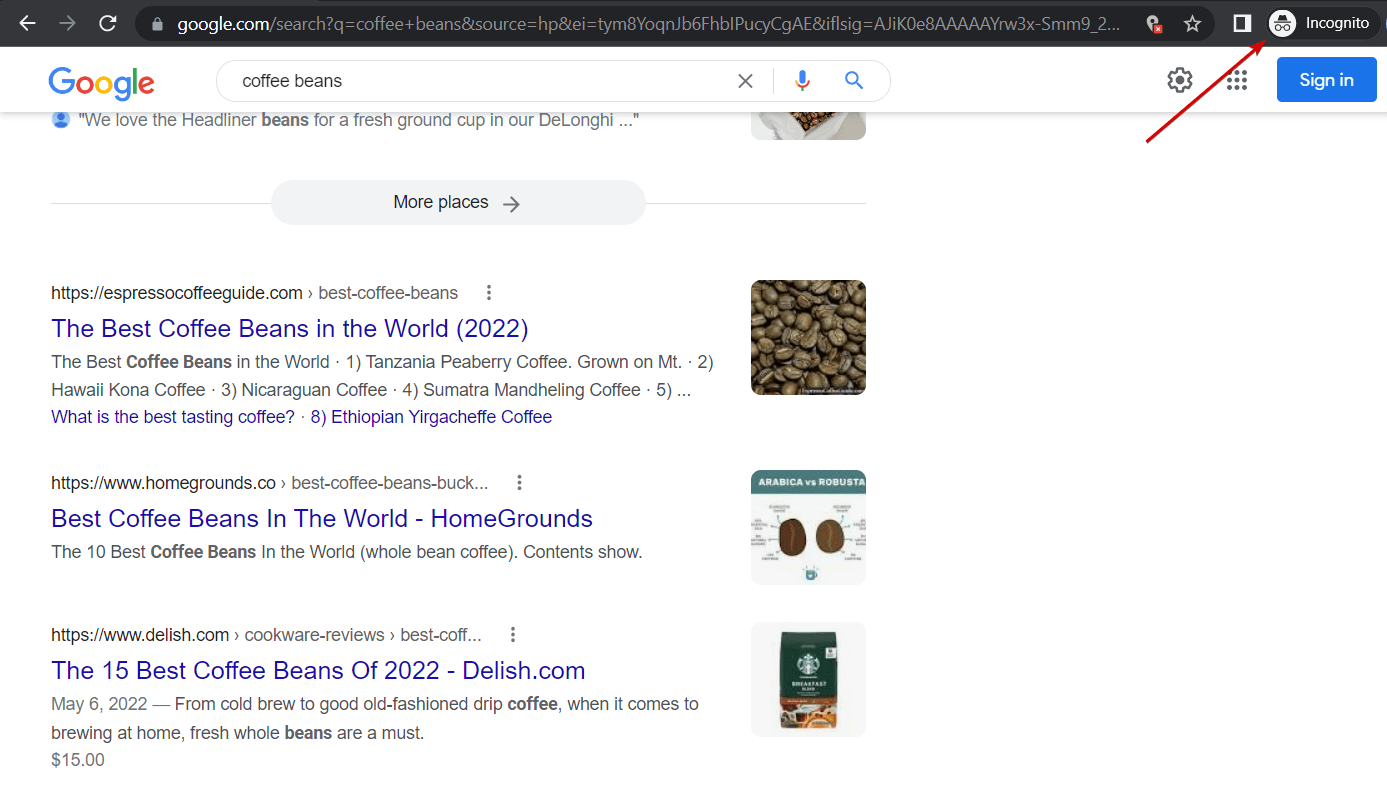Open the three-dot menu on the HomeGrounds result

pyautogui.click(x=519, y=482)
